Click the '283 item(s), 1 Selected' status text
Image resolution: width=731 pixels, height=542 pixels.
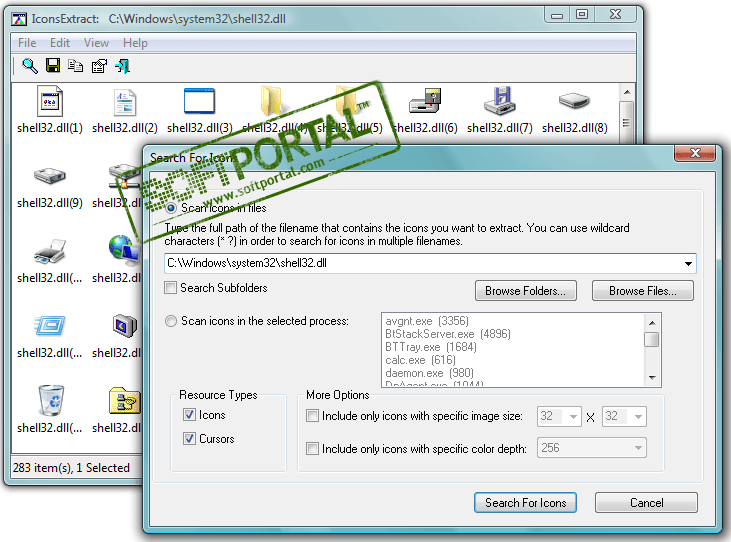pos(71,468)
